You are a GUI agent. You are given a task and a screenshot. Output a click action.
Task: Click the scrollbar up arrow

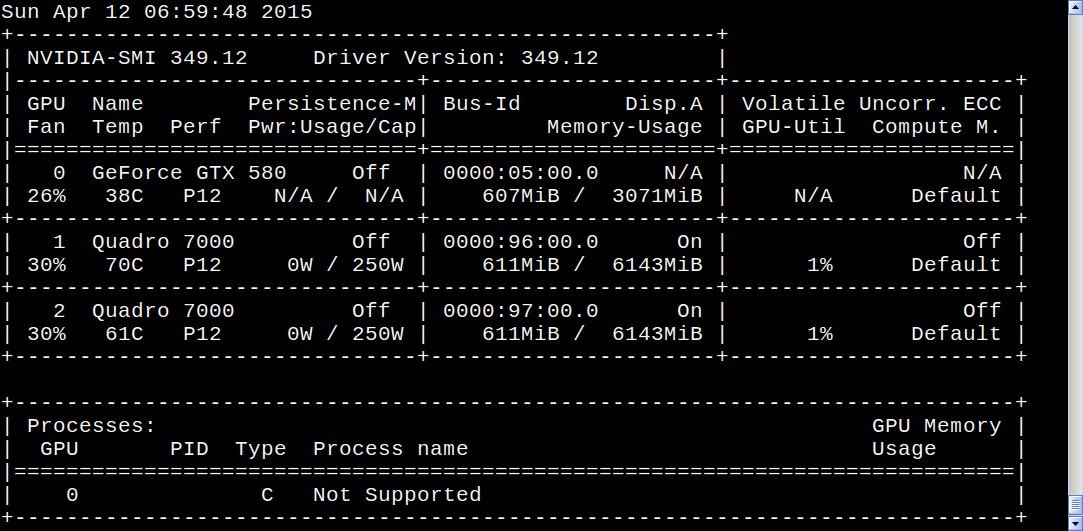(x=1073, y=8)
